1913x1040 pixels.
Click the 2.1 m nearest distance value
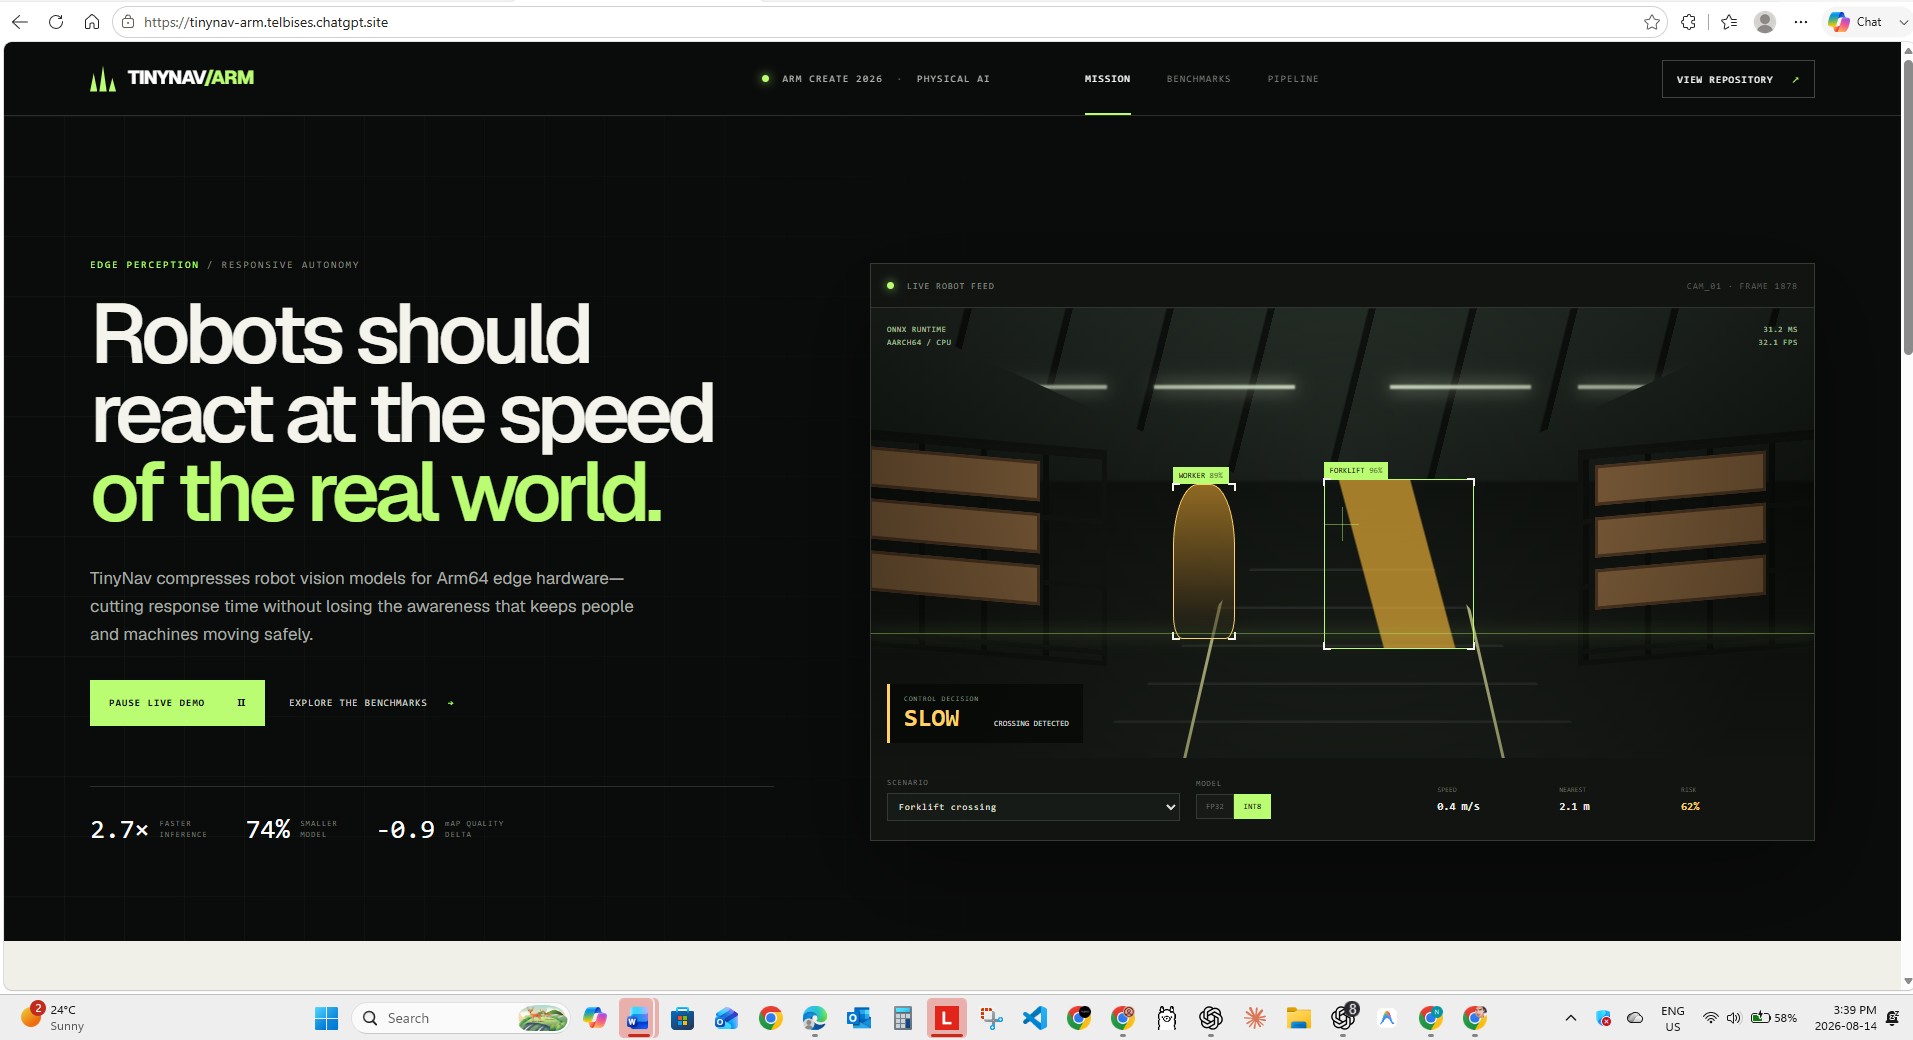[1574, 806]
